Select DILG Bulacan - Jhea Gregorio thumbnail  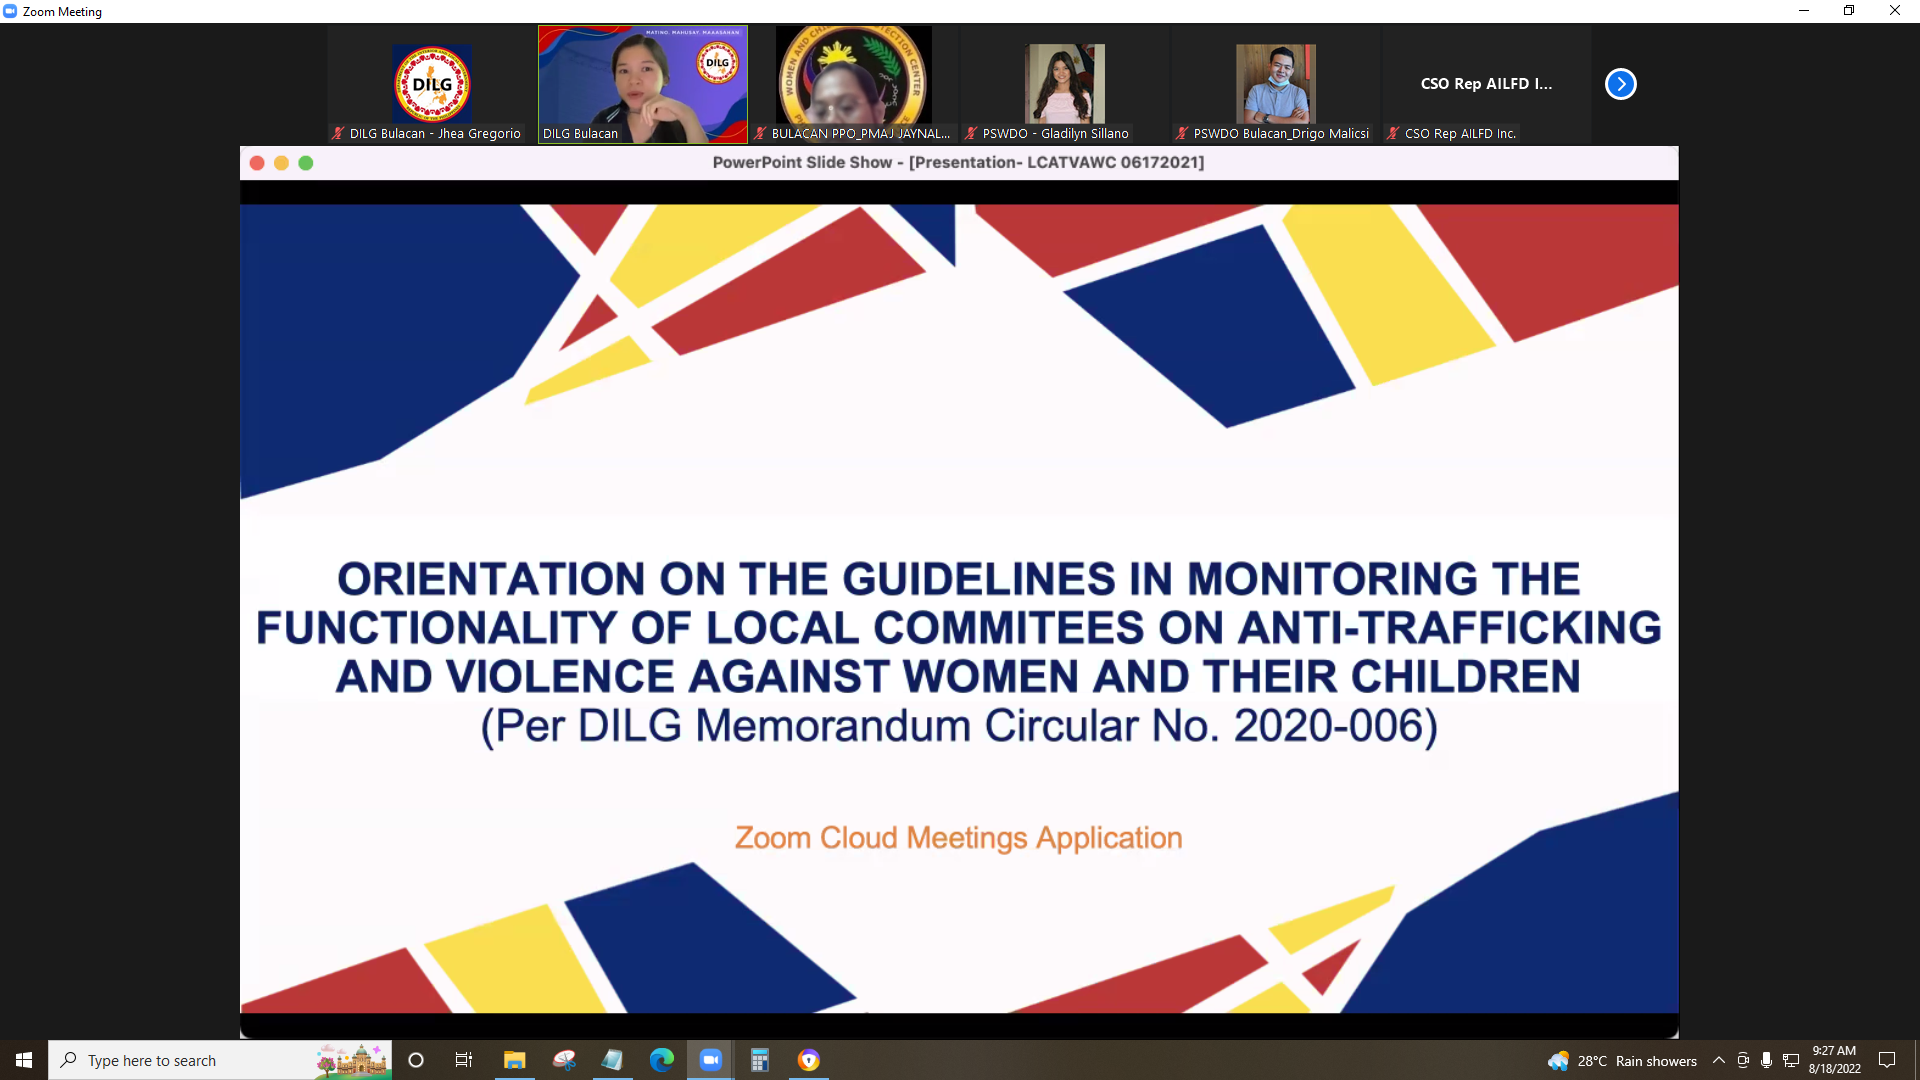432,84
